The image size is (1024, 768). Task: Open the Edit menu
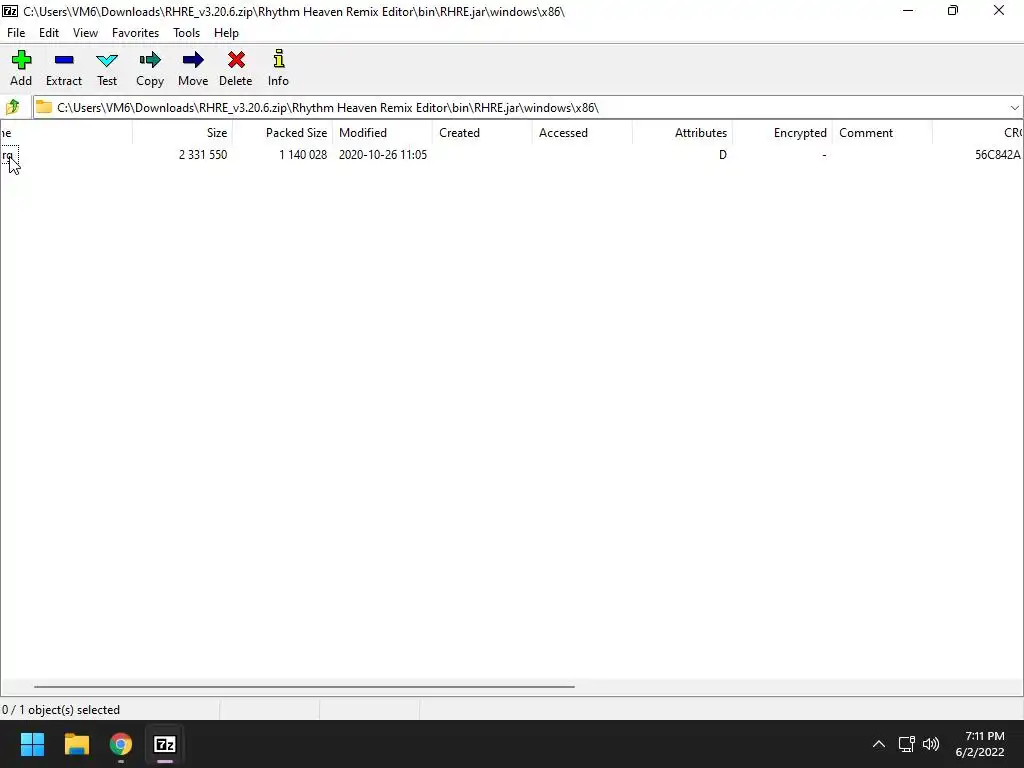(x=49, y=33)
